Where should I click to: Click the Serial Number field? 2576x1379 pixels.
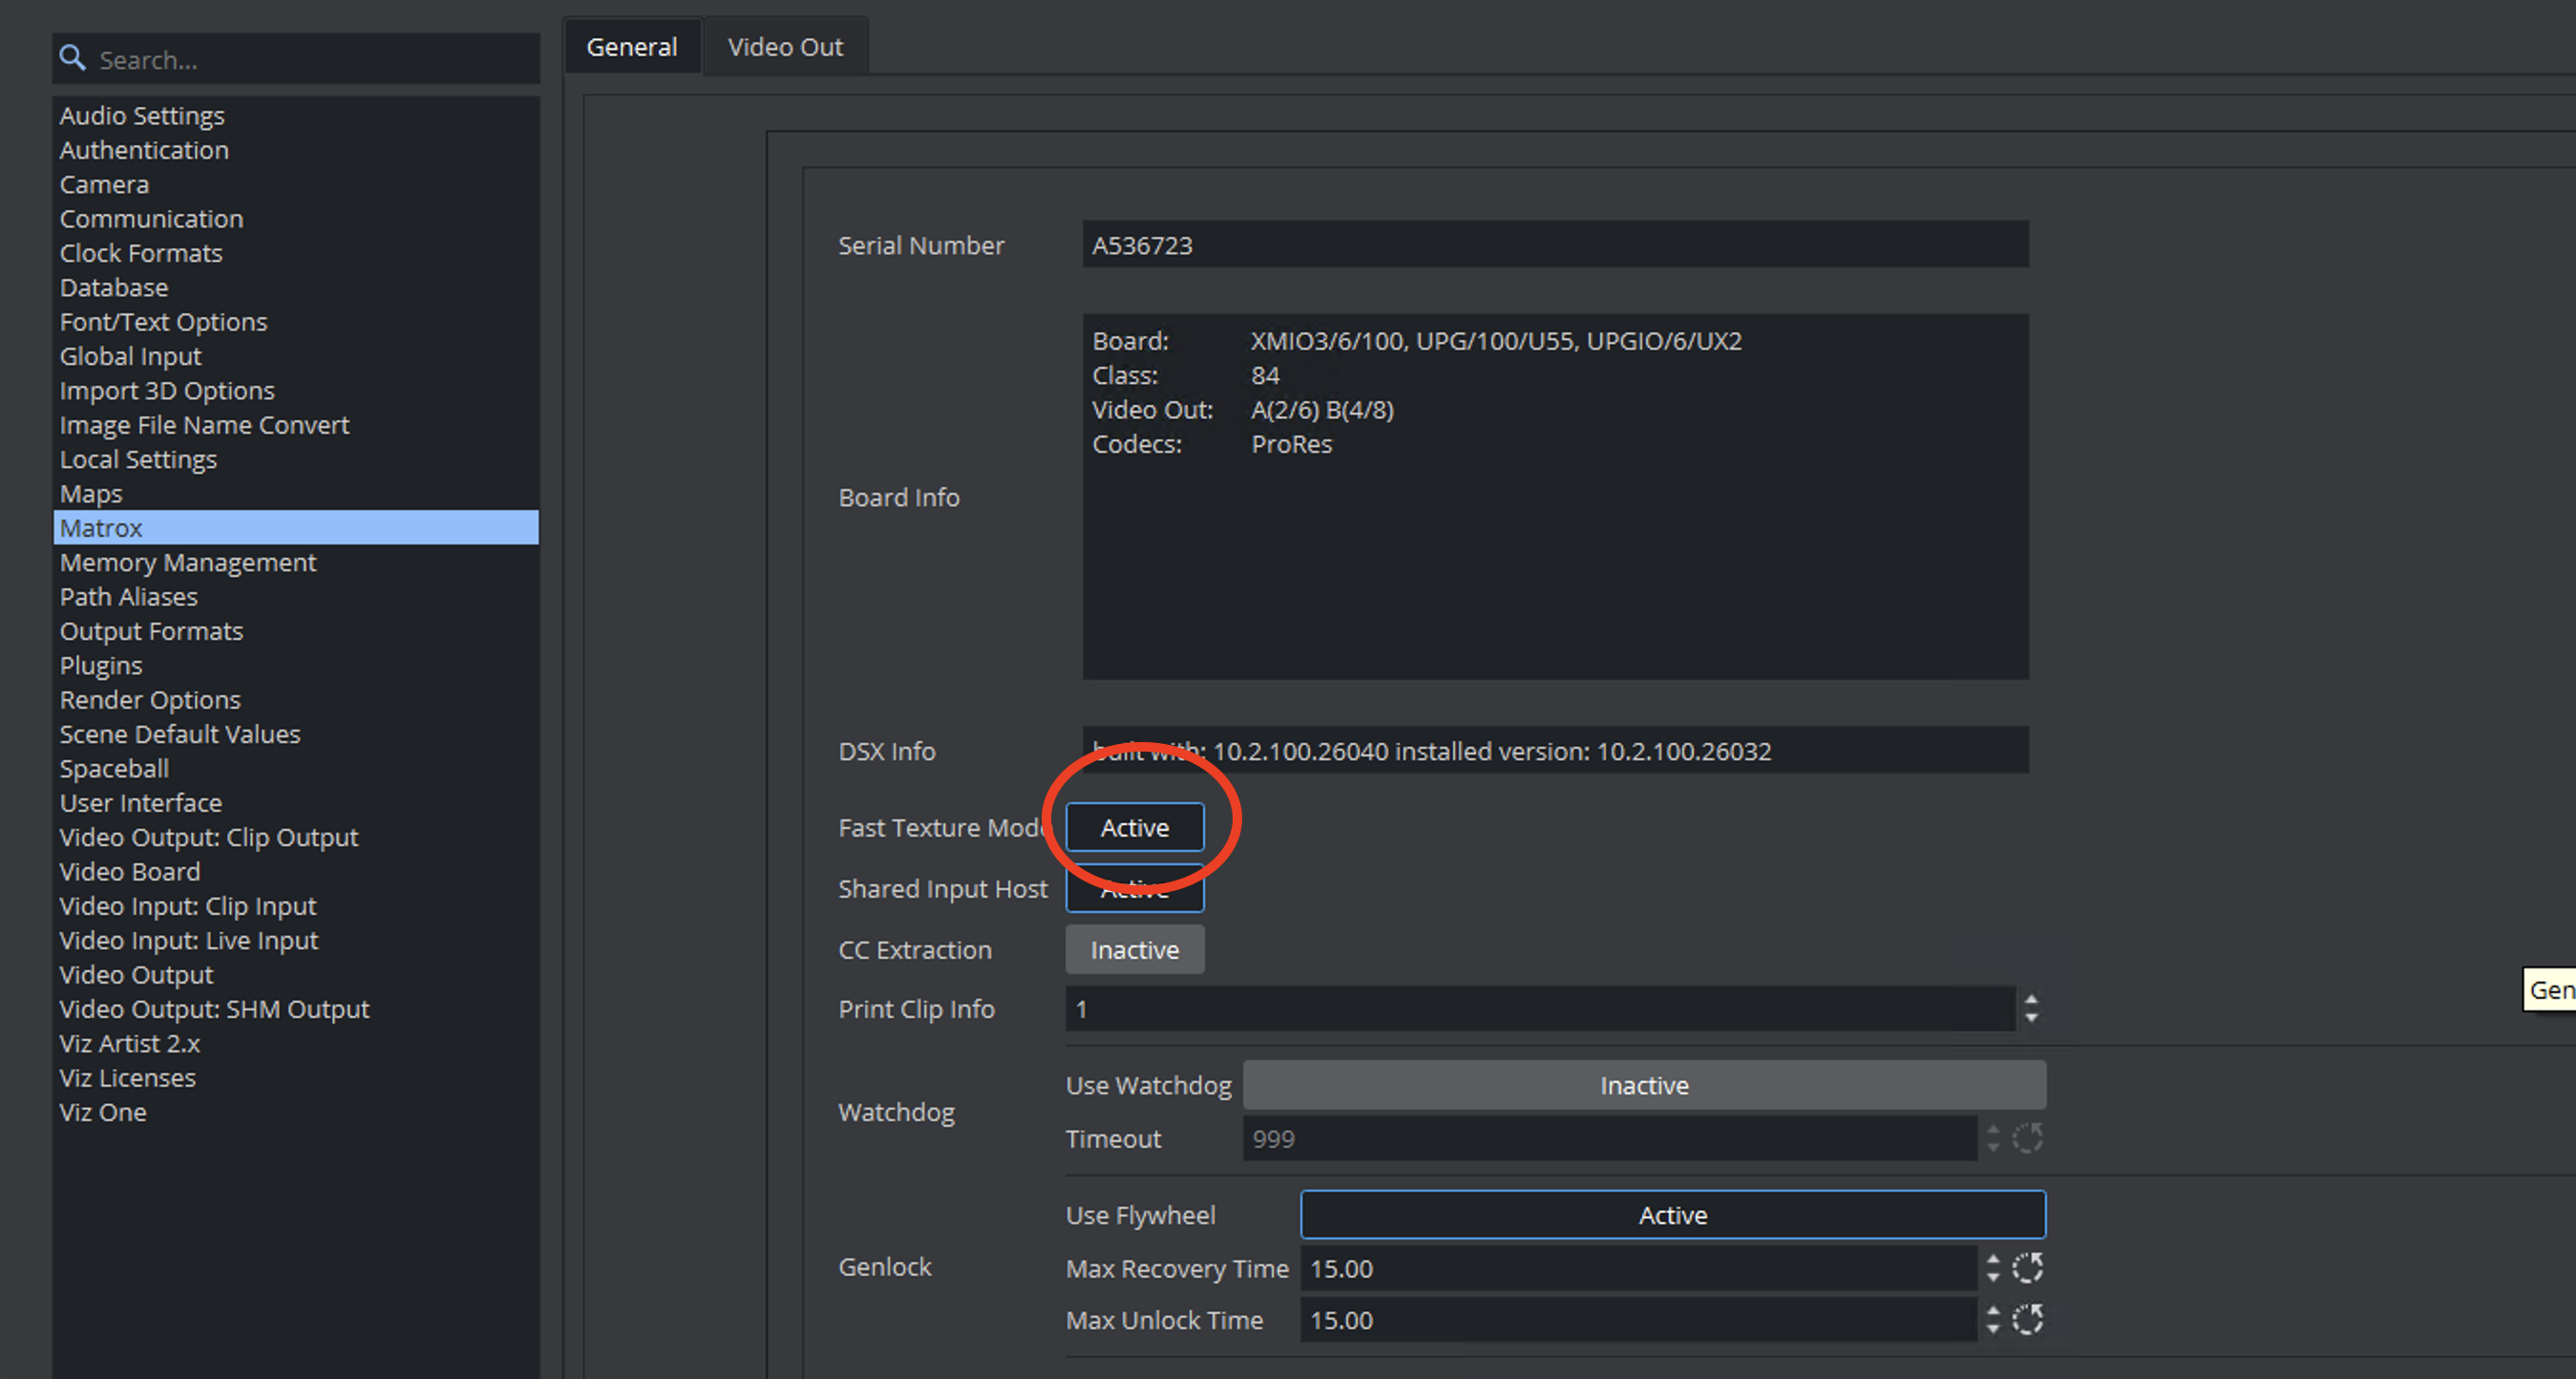click(1554, 245)
